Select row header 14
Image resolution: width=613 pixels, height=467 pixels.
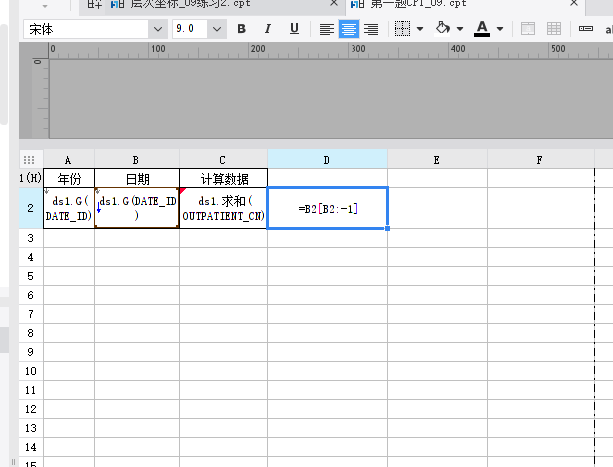pos(31,447)
